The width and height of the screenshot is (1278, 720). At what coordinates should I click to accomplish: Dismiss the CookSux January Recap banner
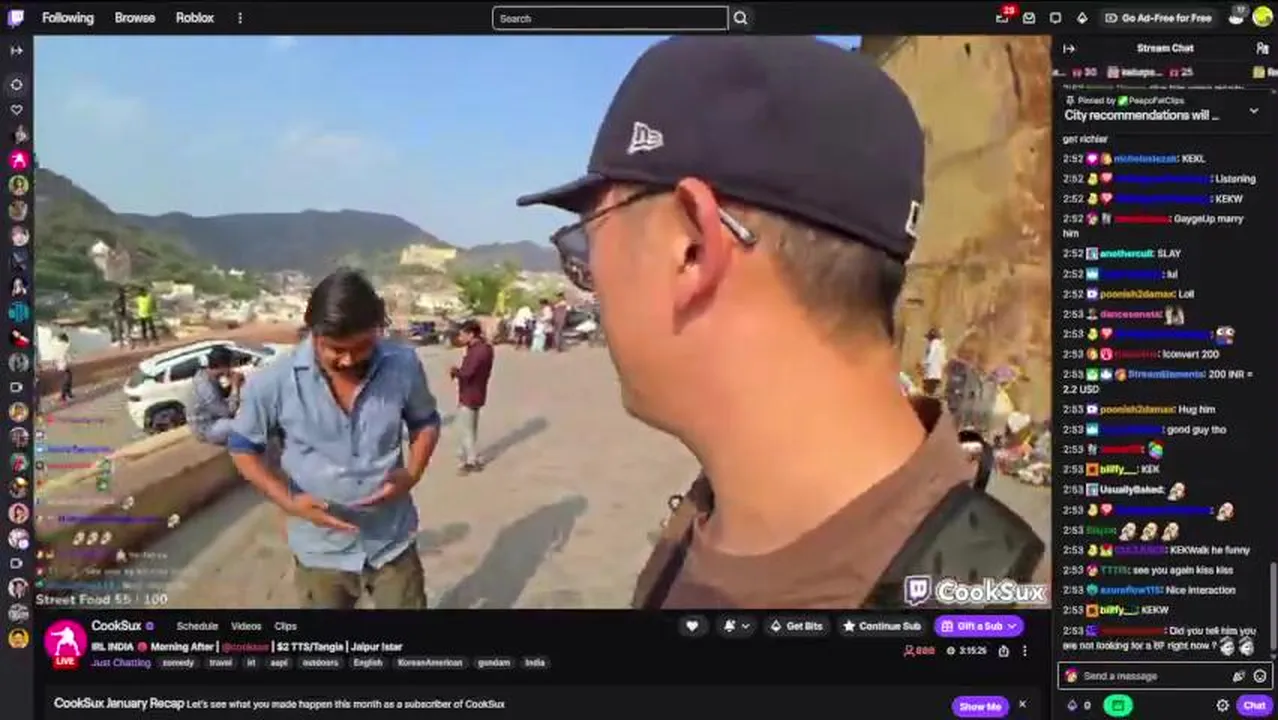click(1022, 705)
